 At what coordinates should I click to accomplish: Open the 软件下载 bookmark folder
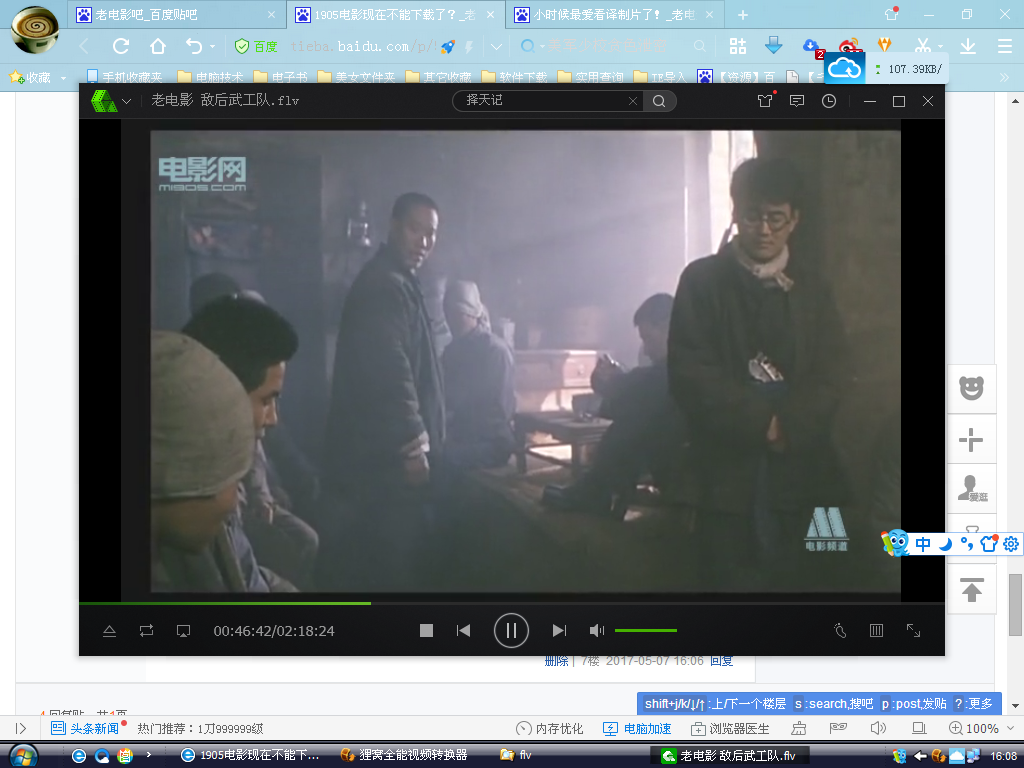515,77
